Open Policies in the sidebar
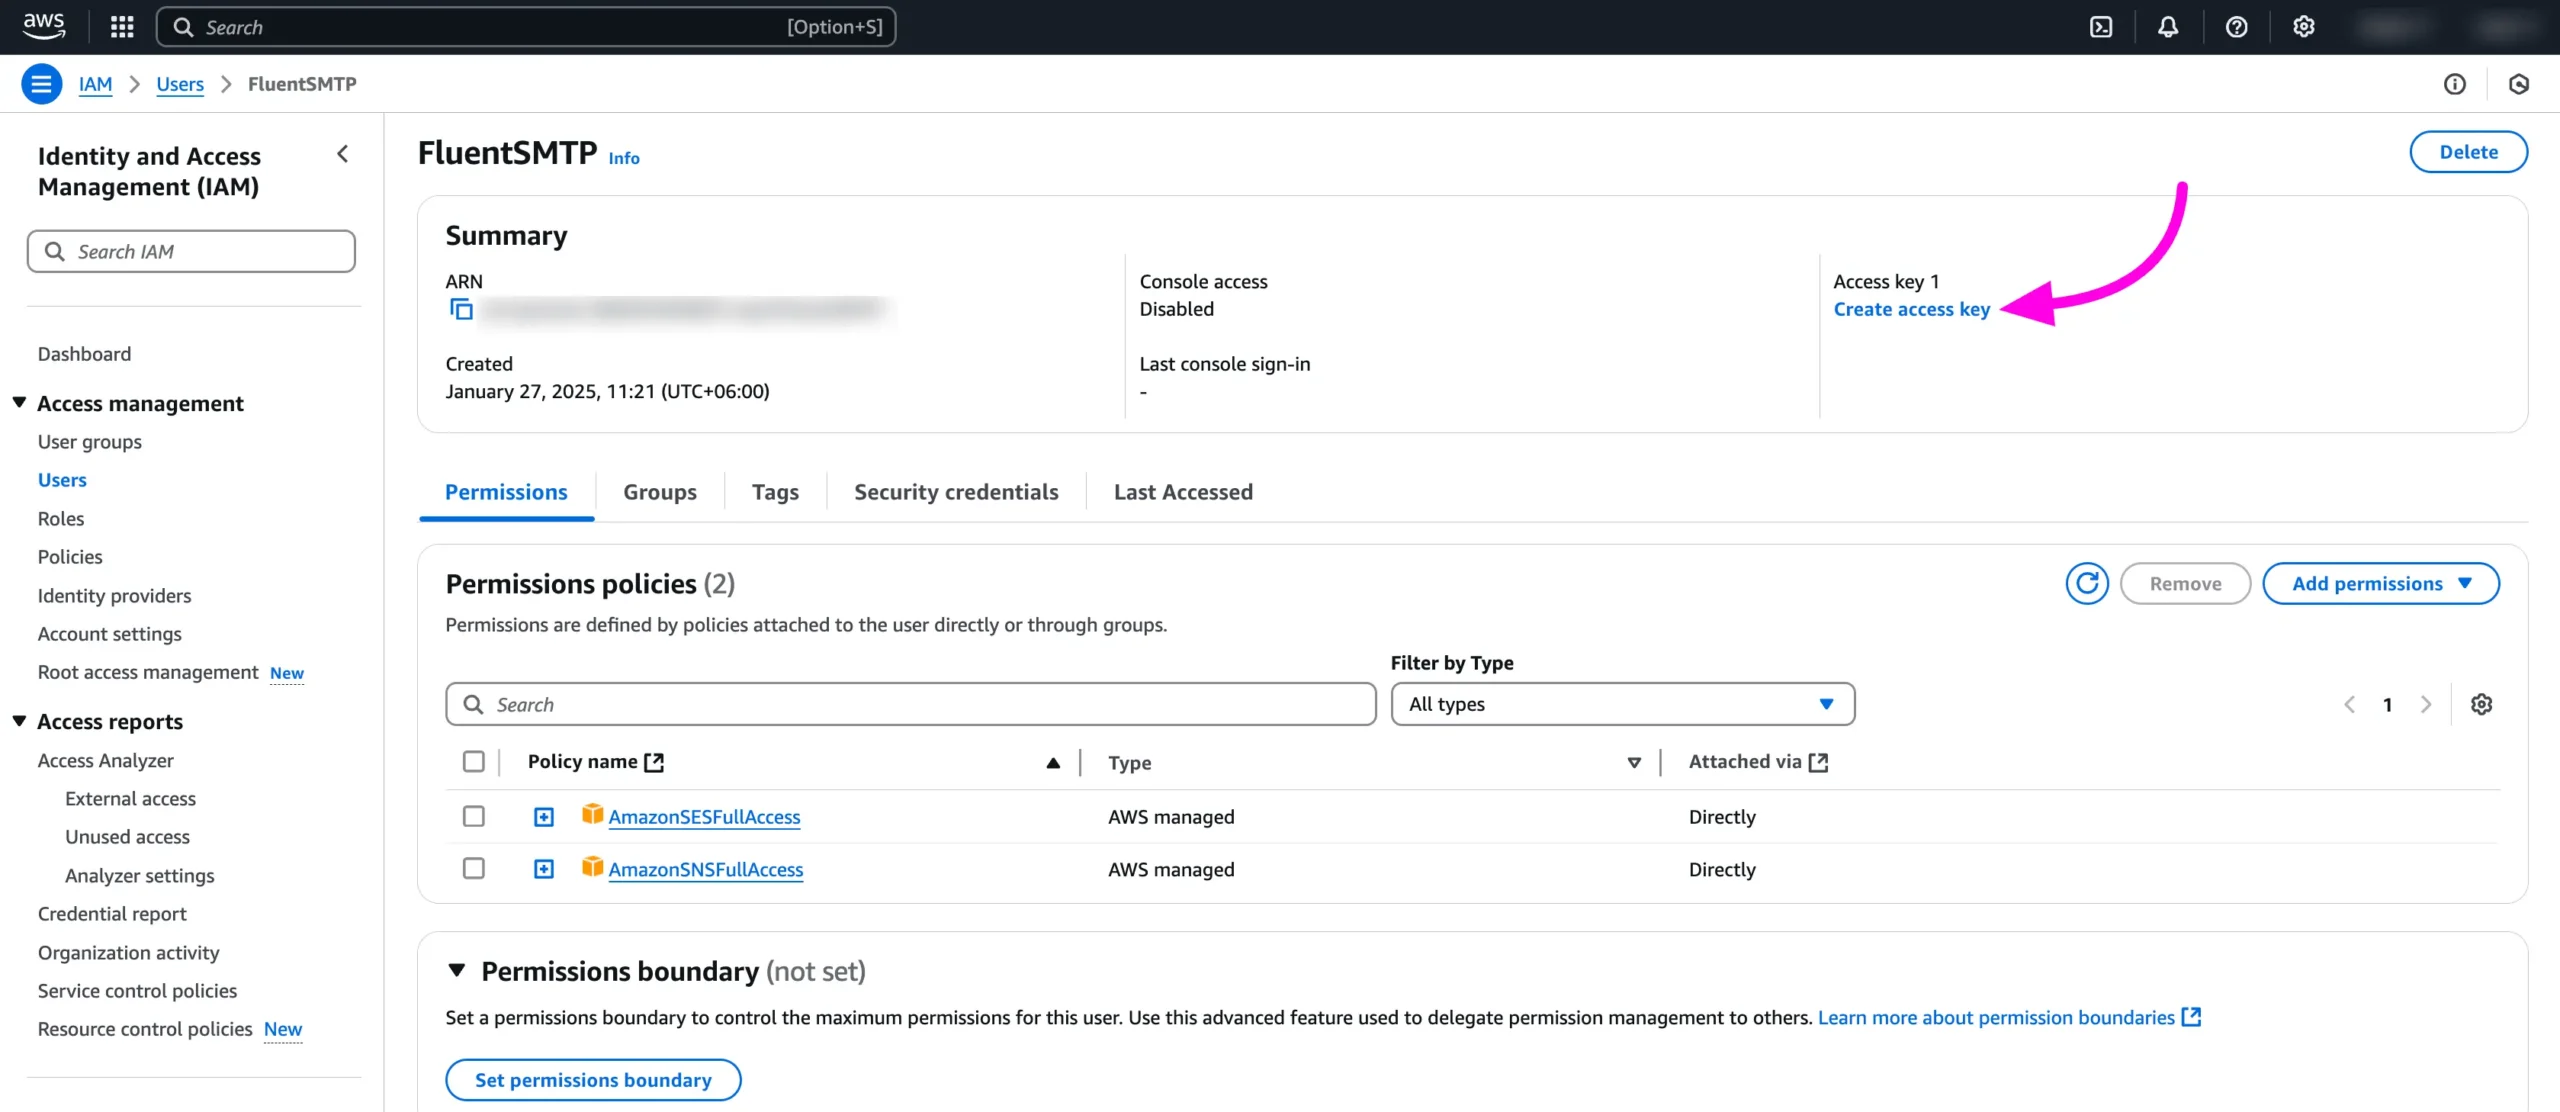 (x=70, y=556)
